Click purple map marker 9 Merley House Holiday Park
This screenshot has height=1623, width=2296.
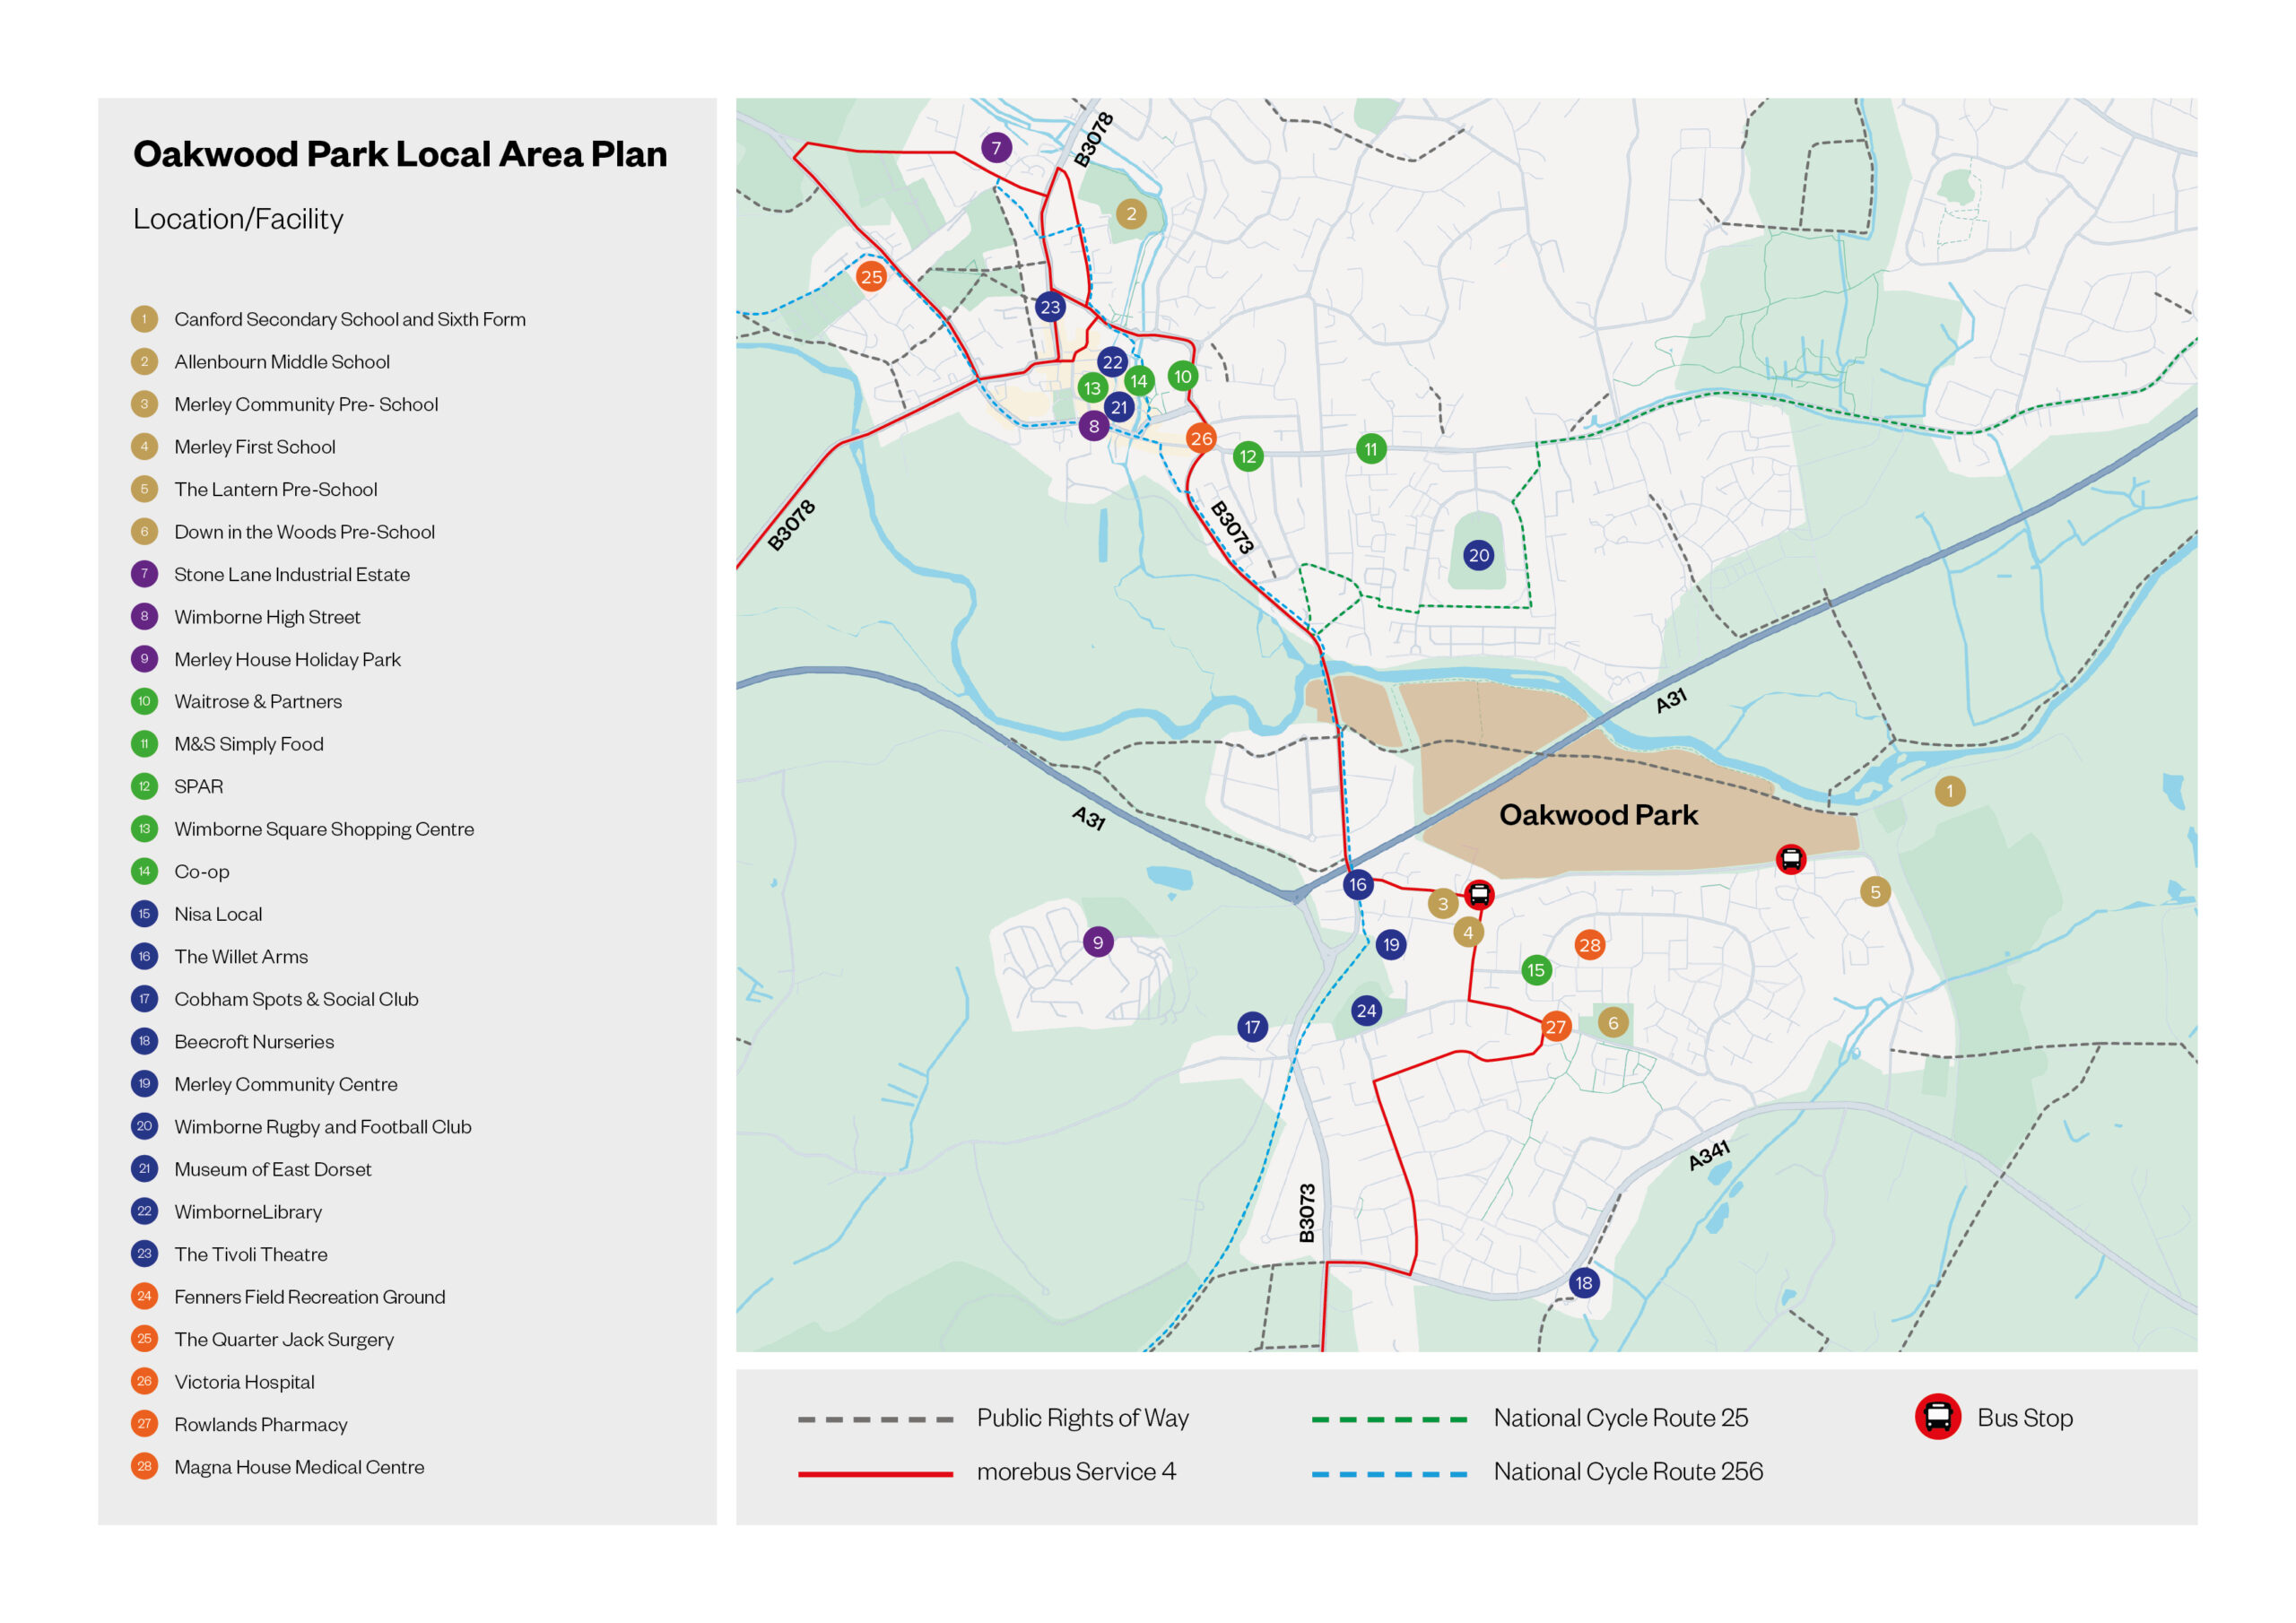(x=1098, y=942)
